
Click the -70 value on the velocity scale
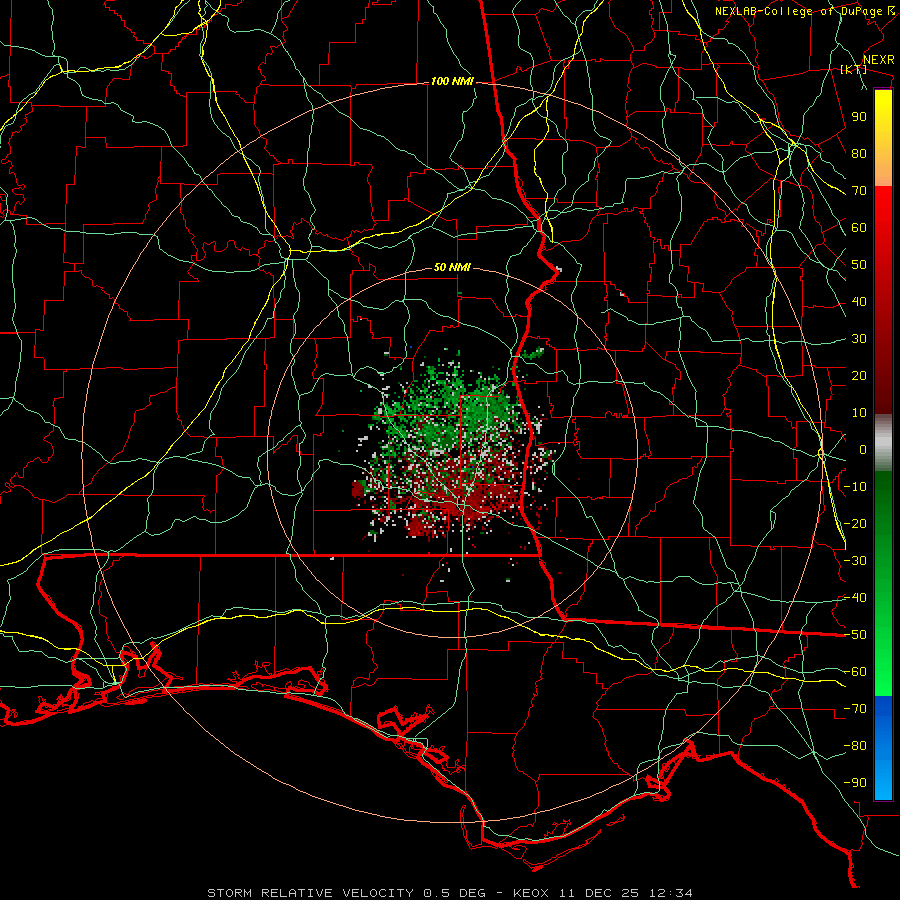click(x=855, y=709)
